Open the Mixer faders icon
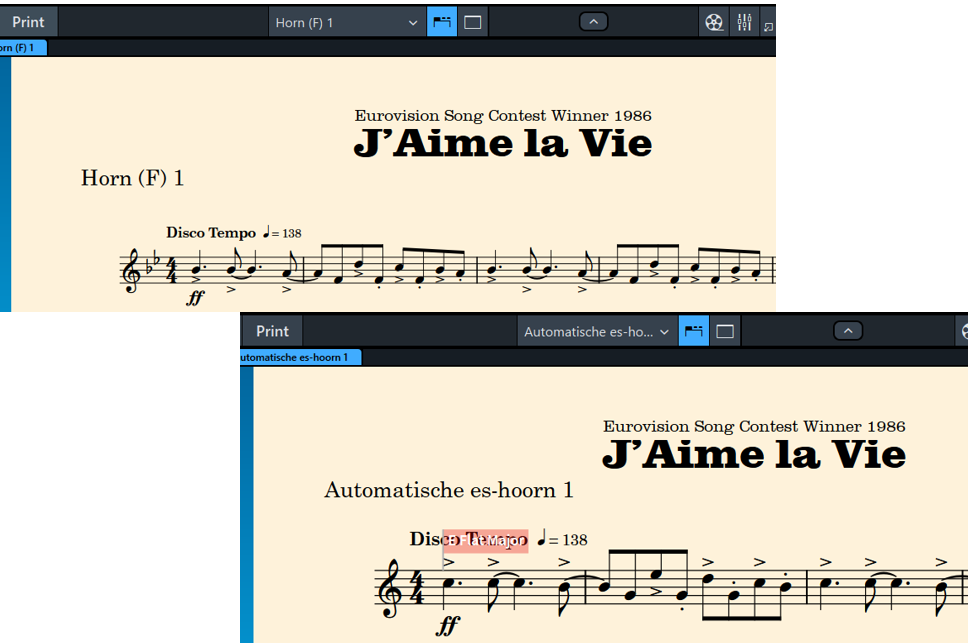 tap(744, 23)
